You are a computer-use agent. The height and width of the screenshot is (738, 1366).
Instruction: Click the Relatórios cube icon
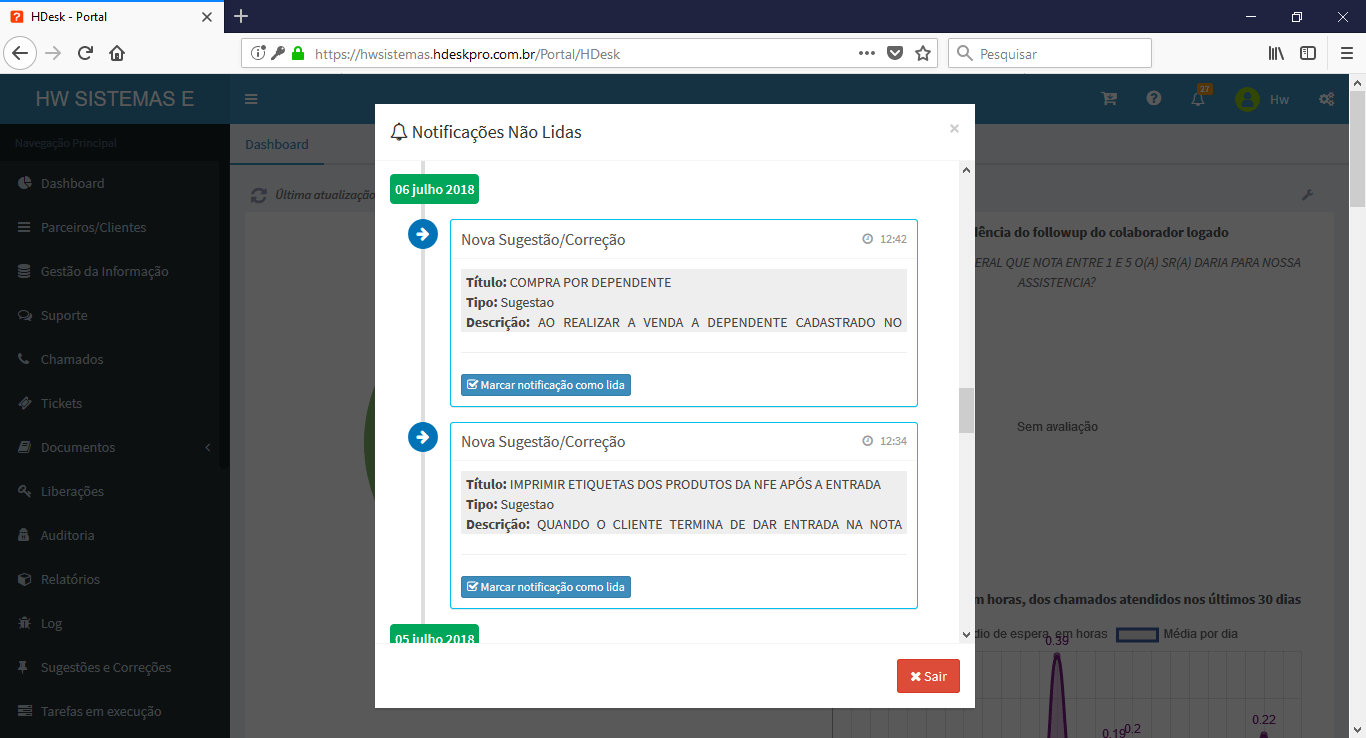[24, 579]
